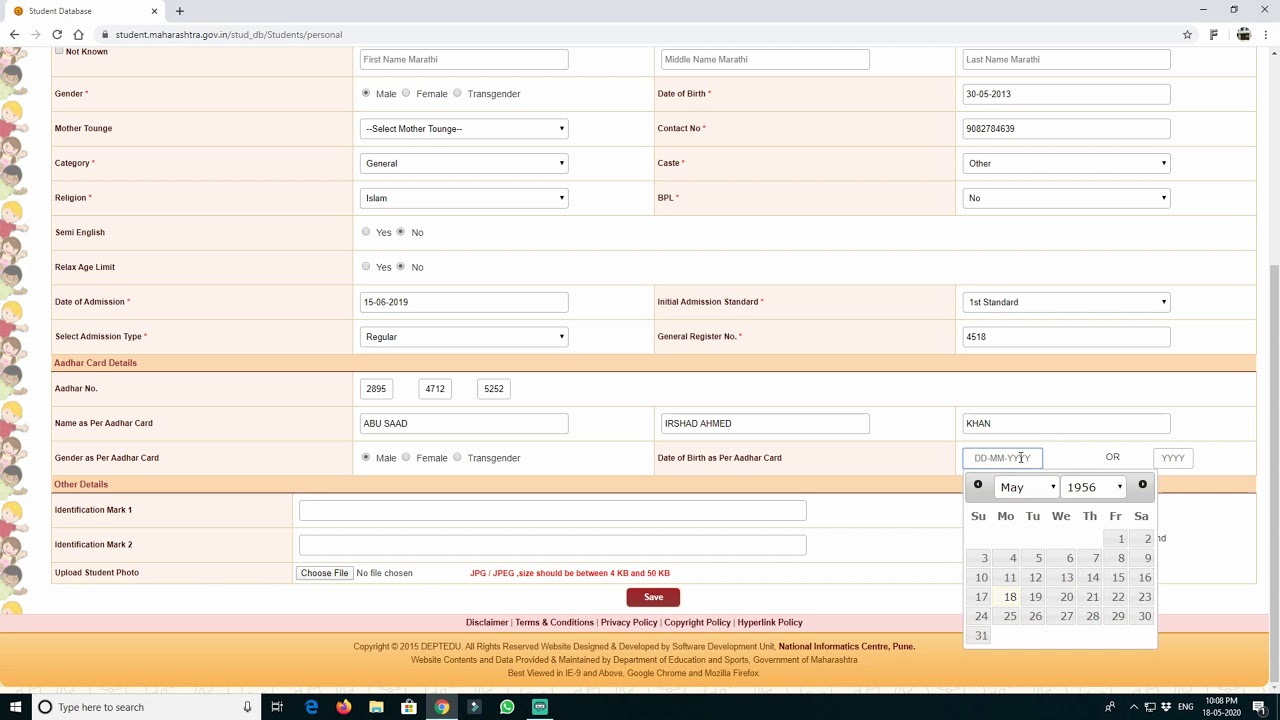Launch Microsoft Edge from taskbar
The height and width of the screenshot is (720, 1280).
[x=311, y=707]
